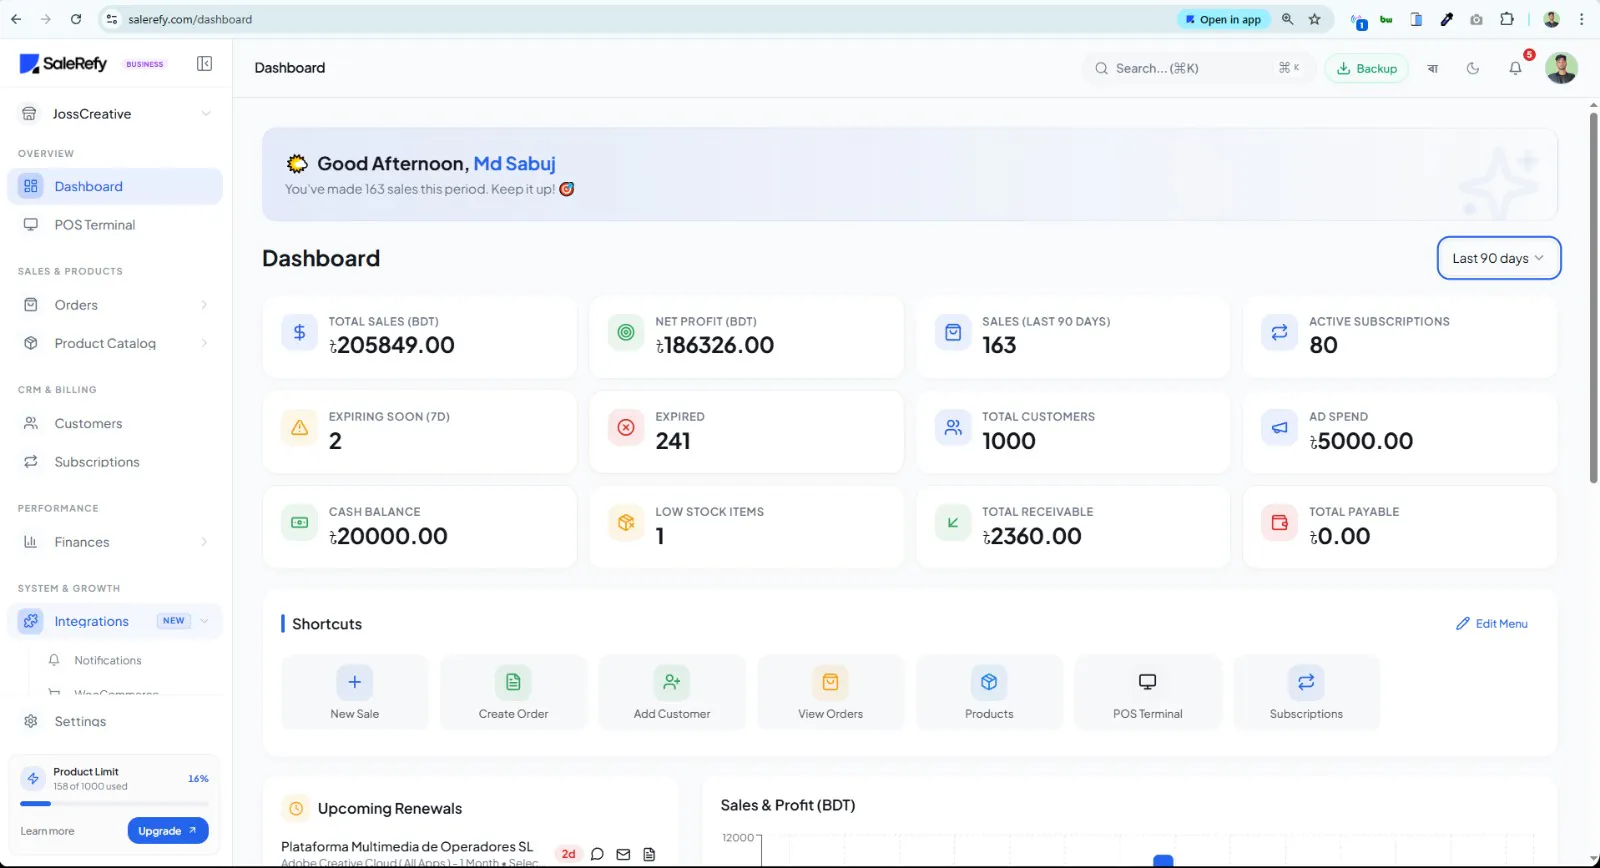Open the Create Order shortcut
This screenshot has width=1600, height=868.
tap(513, 692)
